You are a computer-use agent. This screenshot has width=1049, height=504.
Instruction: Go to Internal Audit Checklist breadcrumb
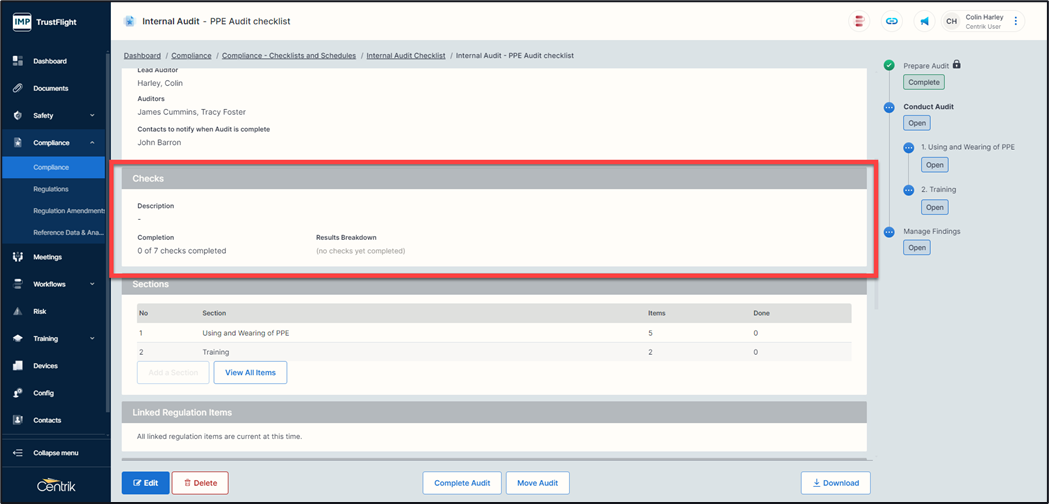[406, 56]
